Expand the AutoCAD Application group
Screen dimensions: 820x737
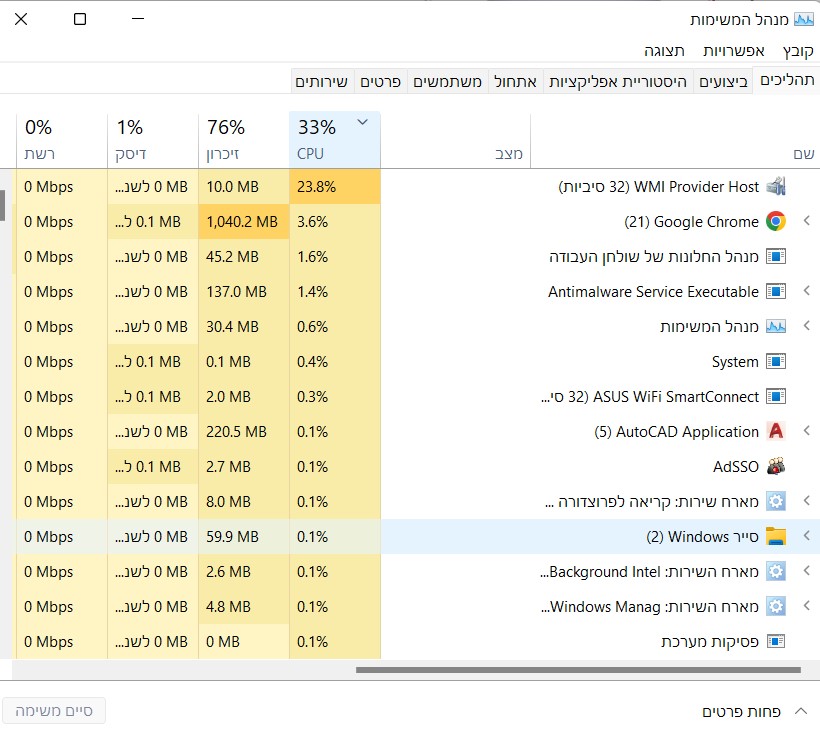(x=807, y=430)
